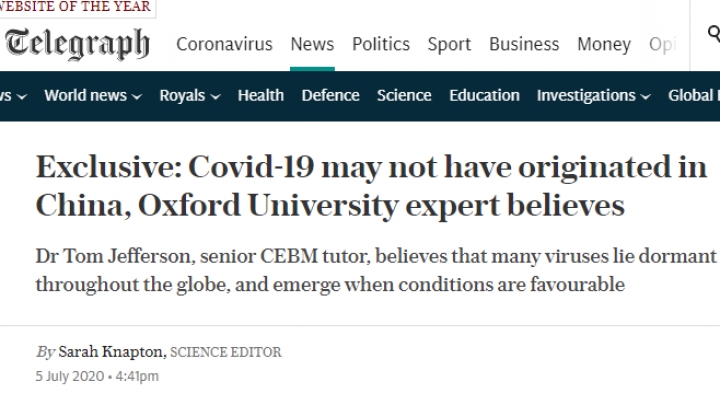The image size is (720, 405).
Task: Open the Money section
Action: 604,44
